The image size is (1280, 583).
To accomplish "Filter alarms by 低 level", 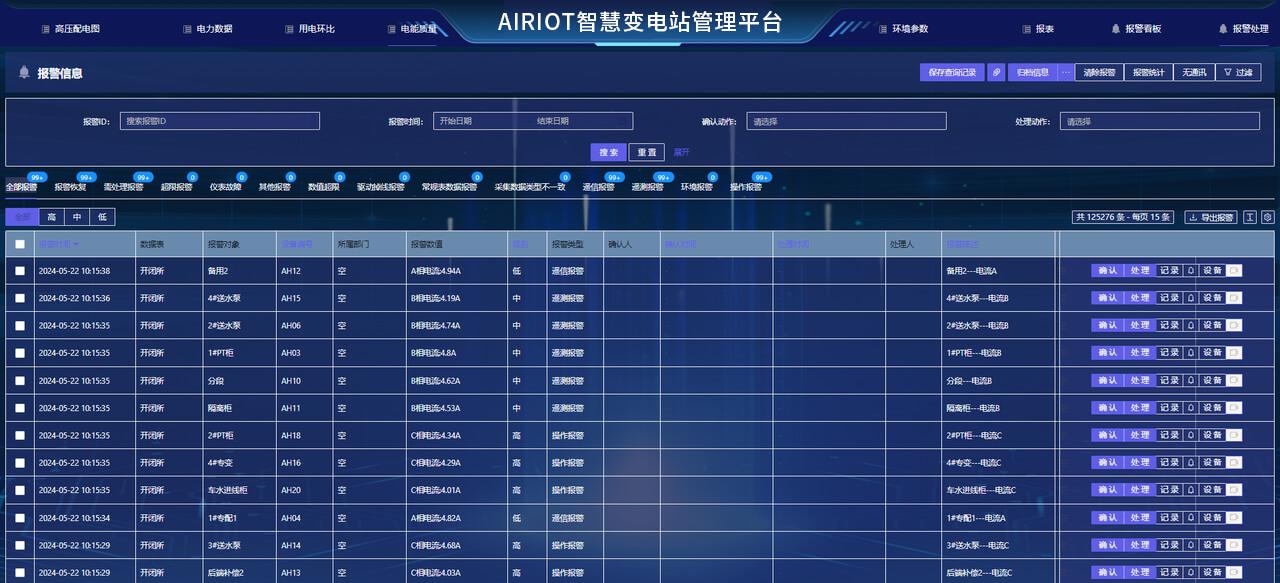I will click(x=102, y=217).
